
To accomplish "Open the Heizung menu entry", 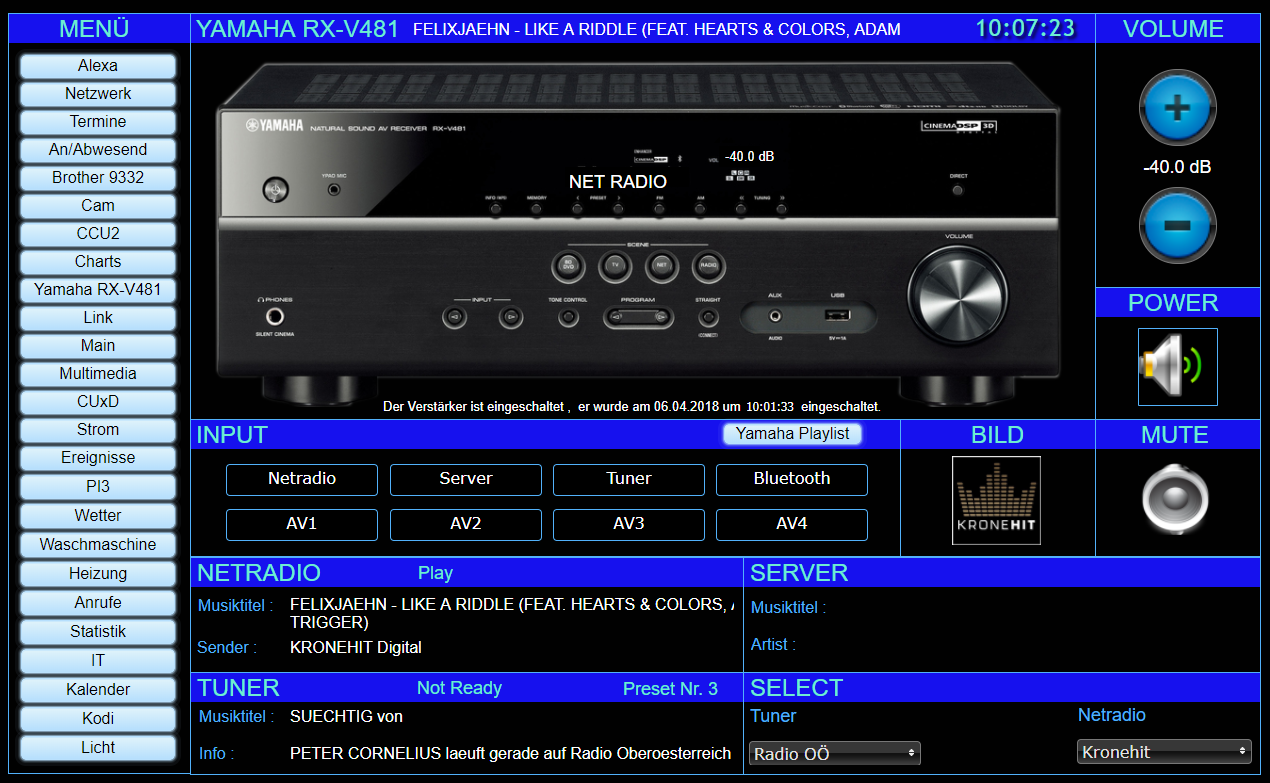I will [x=98, y=574].
